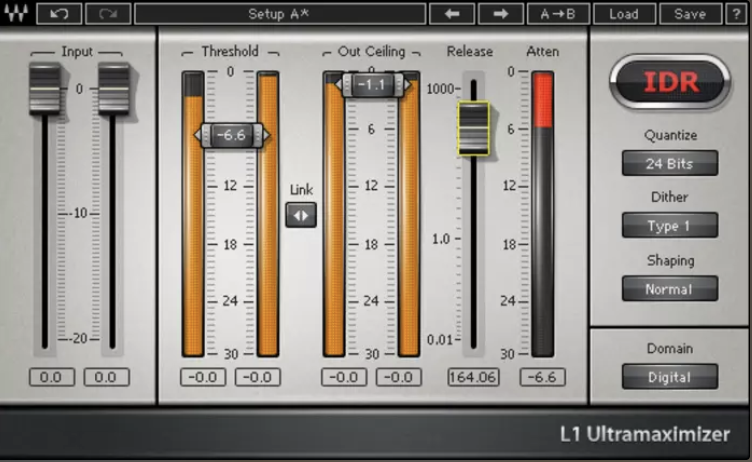Toggle the red IDR button
Image resolution: width=752 pixels, height=462 pixels.
point(670,83)
